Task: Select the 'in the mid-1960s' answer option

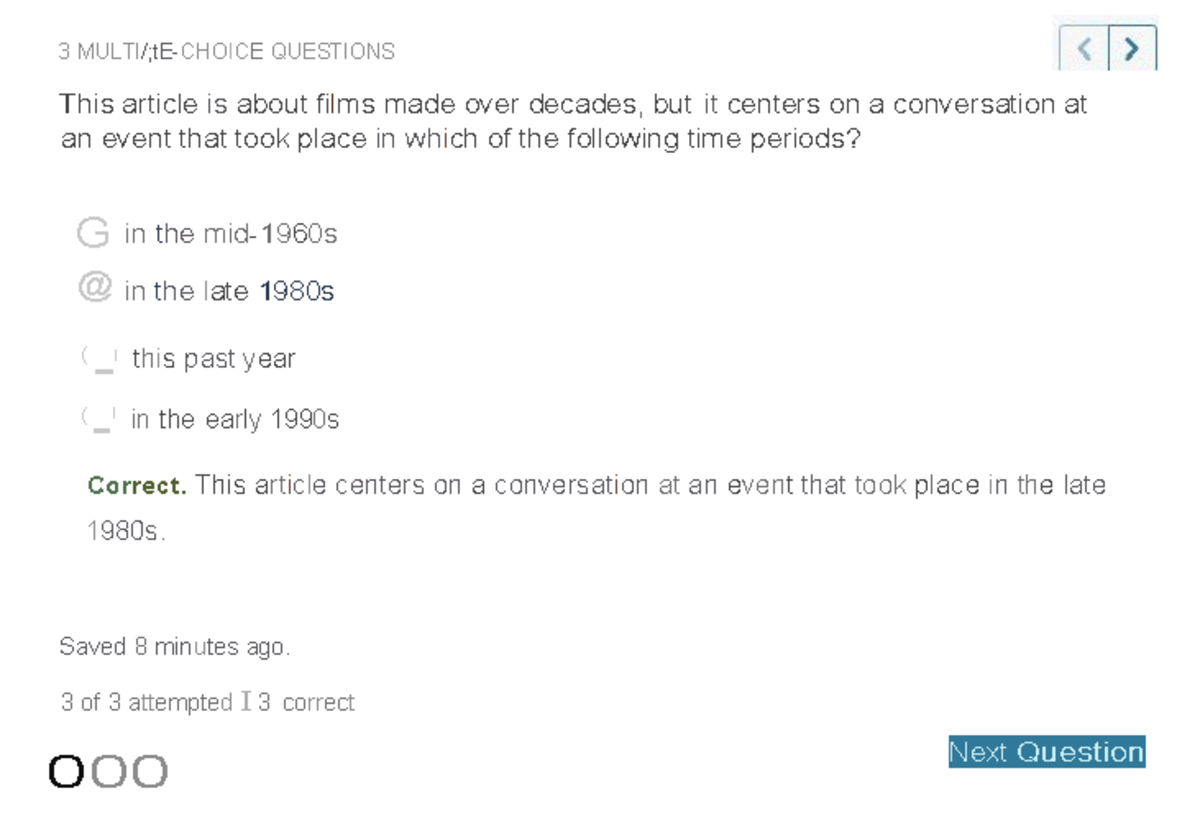Action: point(230,233)
